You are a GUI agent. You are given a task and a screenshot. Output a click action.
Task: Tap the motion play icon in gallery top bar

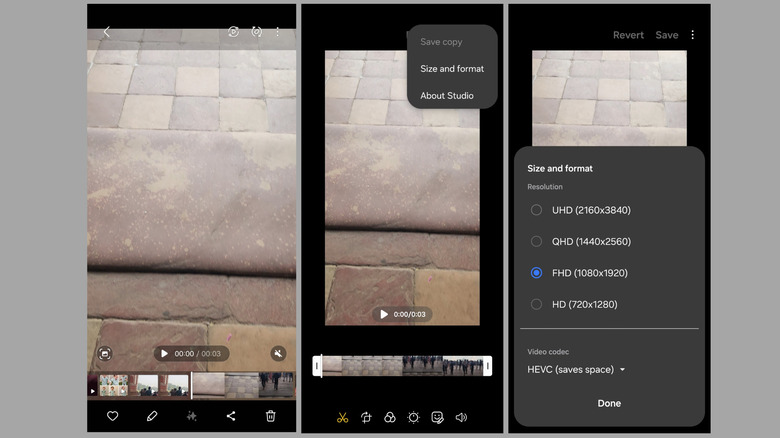(233, 32)
